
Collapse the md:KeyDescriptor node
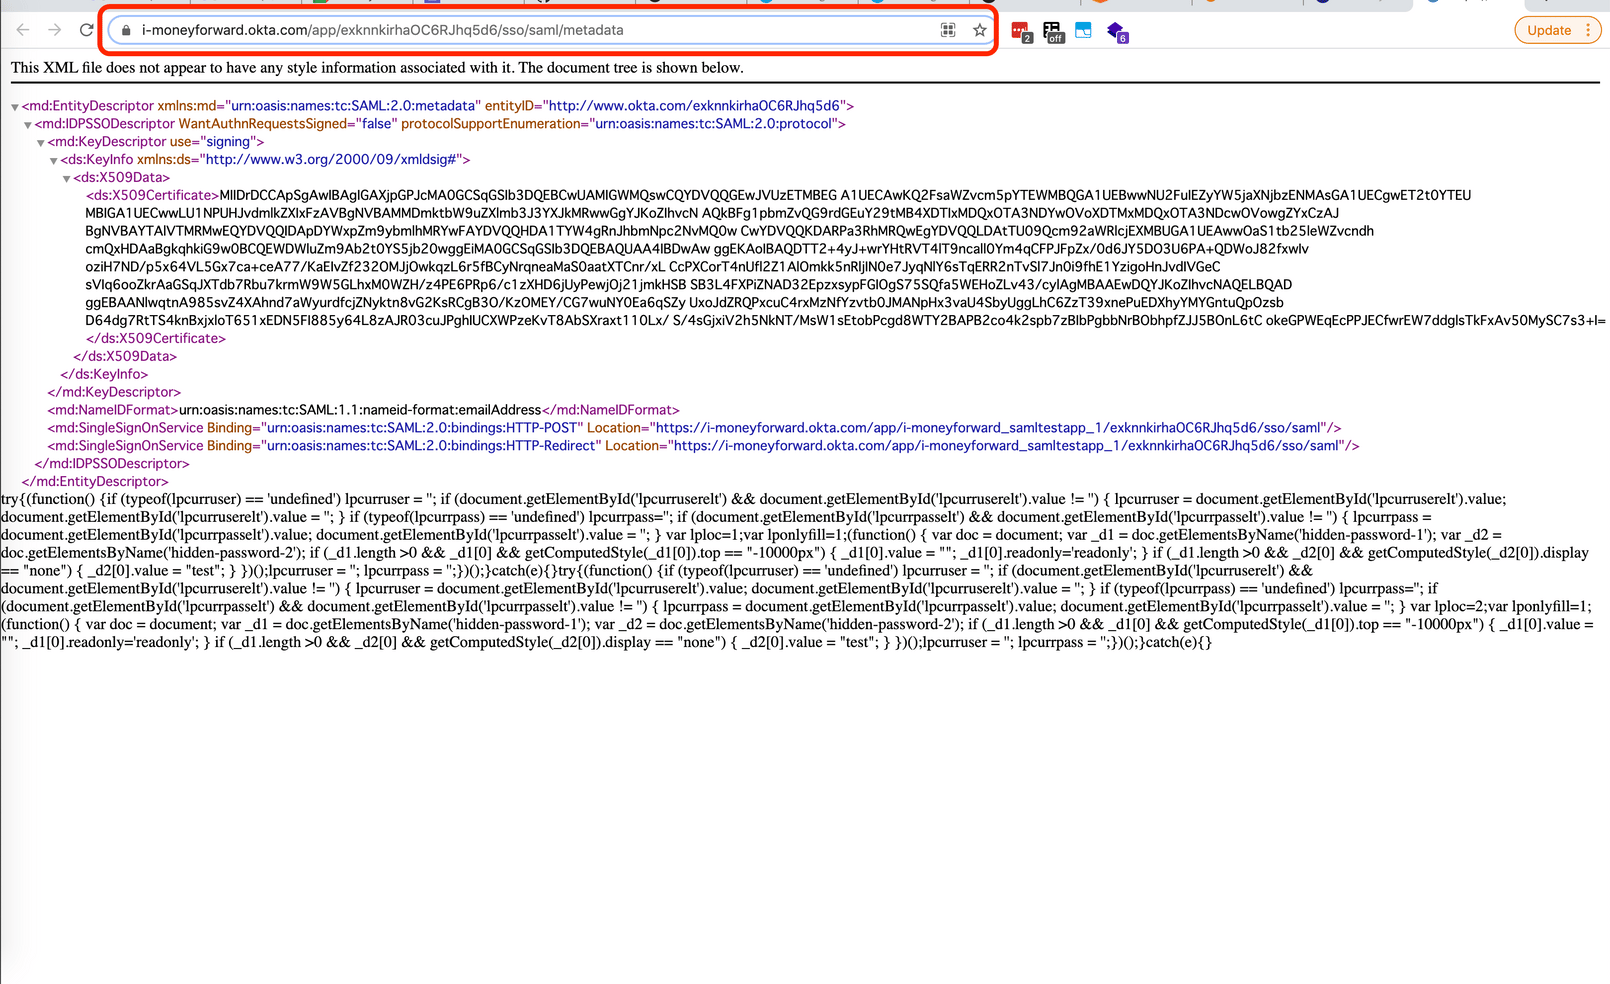(x=41, y=143)
